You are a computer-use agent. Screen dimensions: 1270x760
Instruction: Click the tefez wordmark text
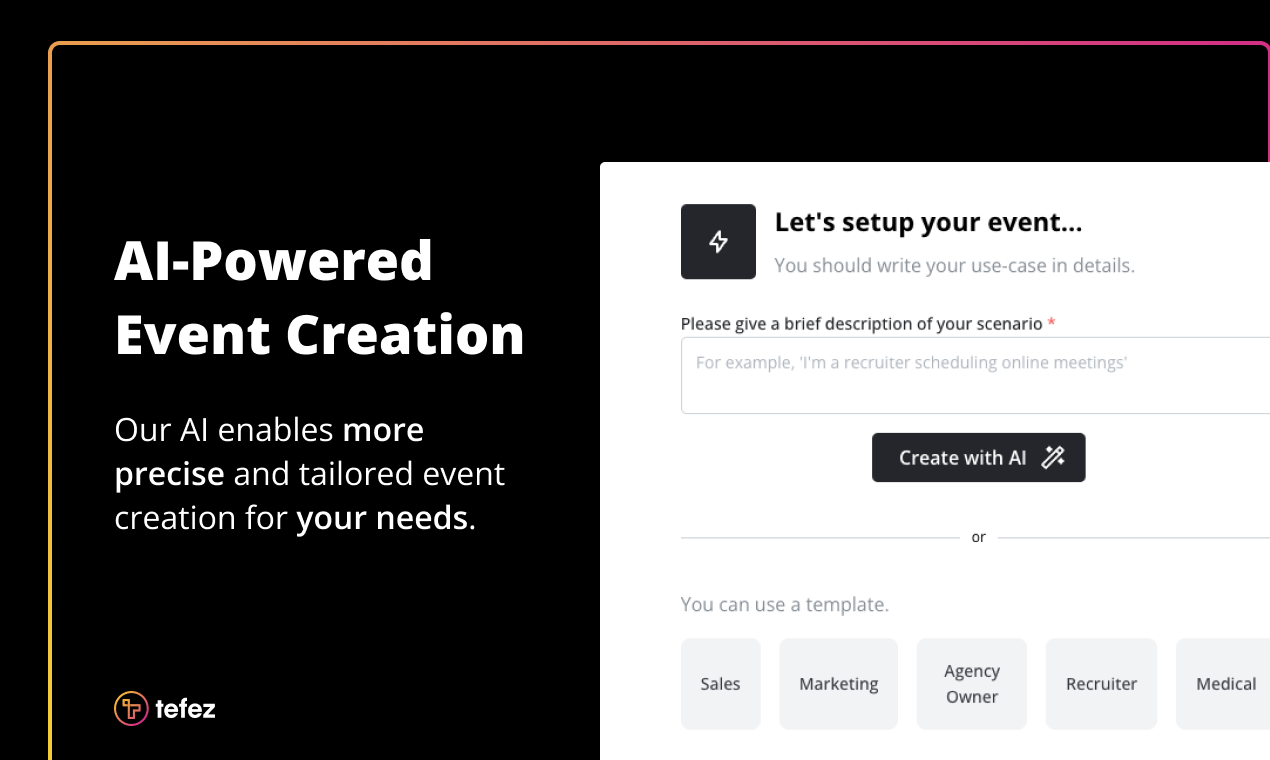(x=186, y=709)
